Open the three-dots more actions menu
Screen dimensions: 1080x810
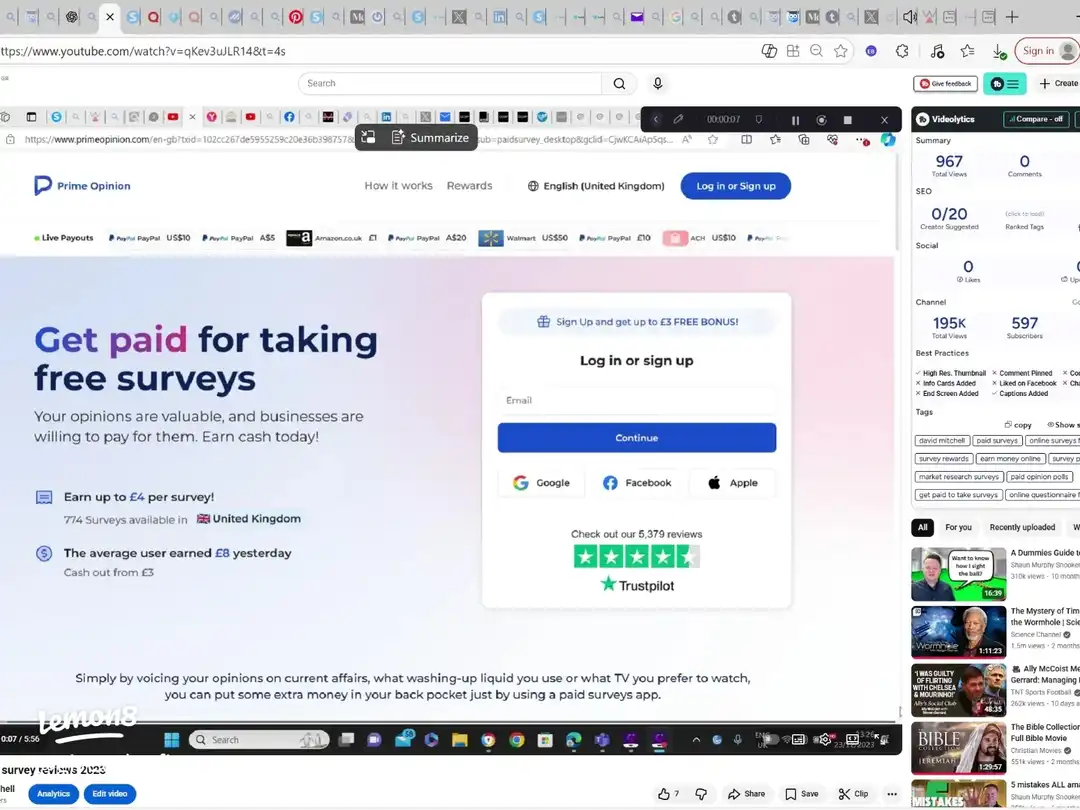(892, 793)
